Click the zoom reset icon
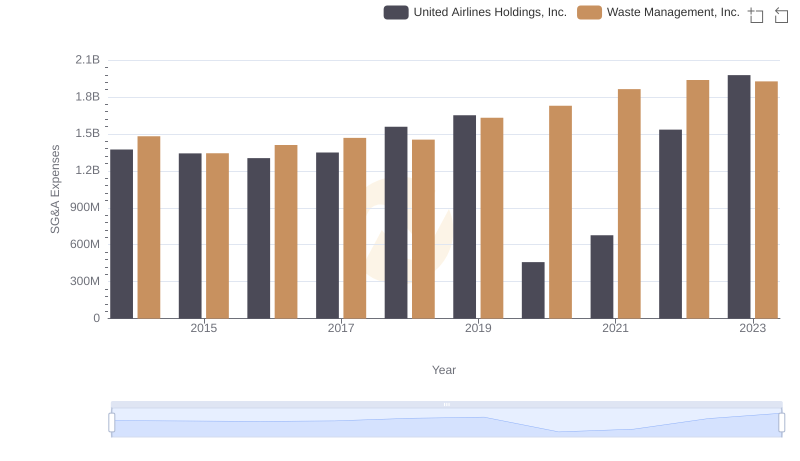800x461 pixels. point(781,15)
